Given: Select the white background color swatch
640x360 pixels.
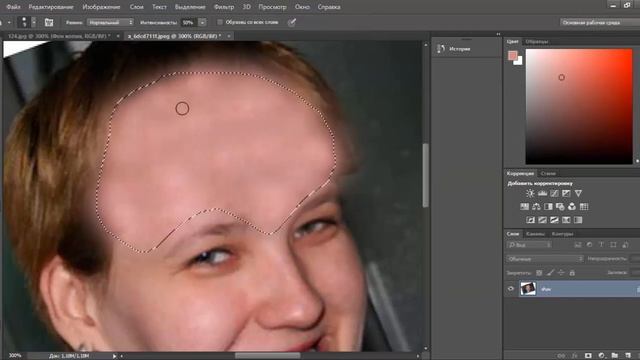Looking at the screenshot, I should pos(519,62).
